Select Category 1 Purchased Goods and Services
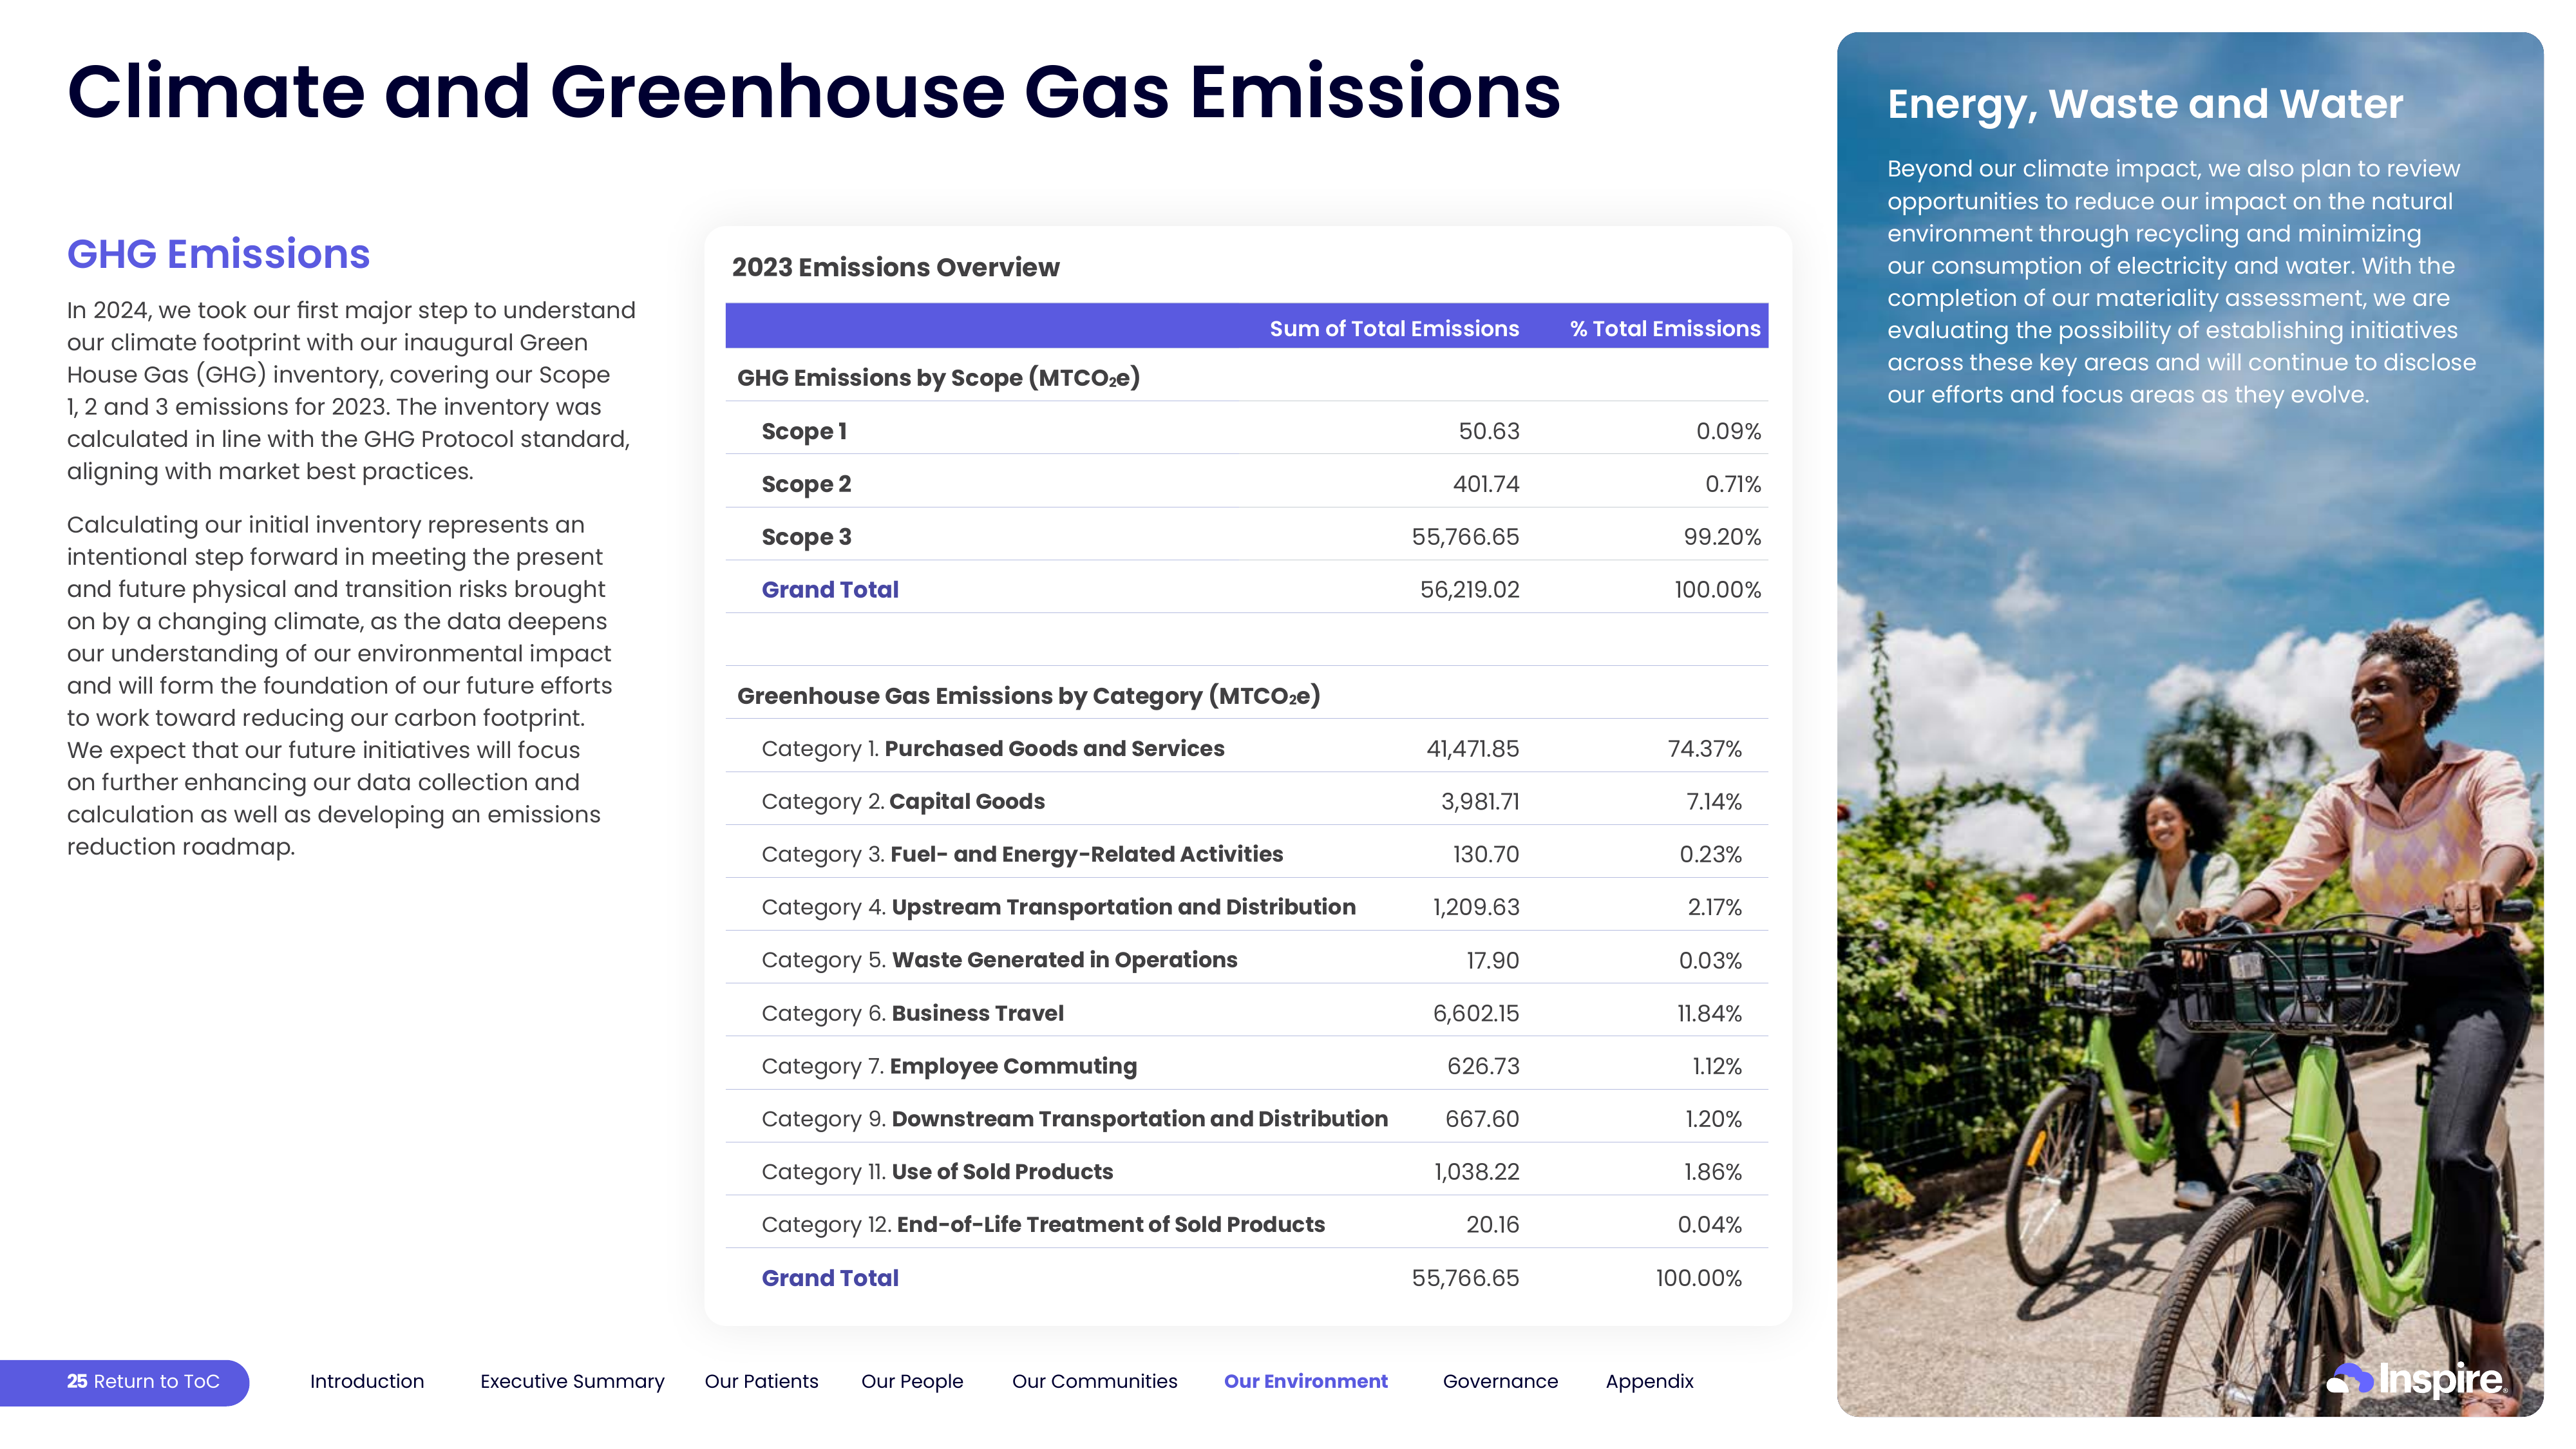This screenshot has width=2576, height=1449. click(992, 749)
